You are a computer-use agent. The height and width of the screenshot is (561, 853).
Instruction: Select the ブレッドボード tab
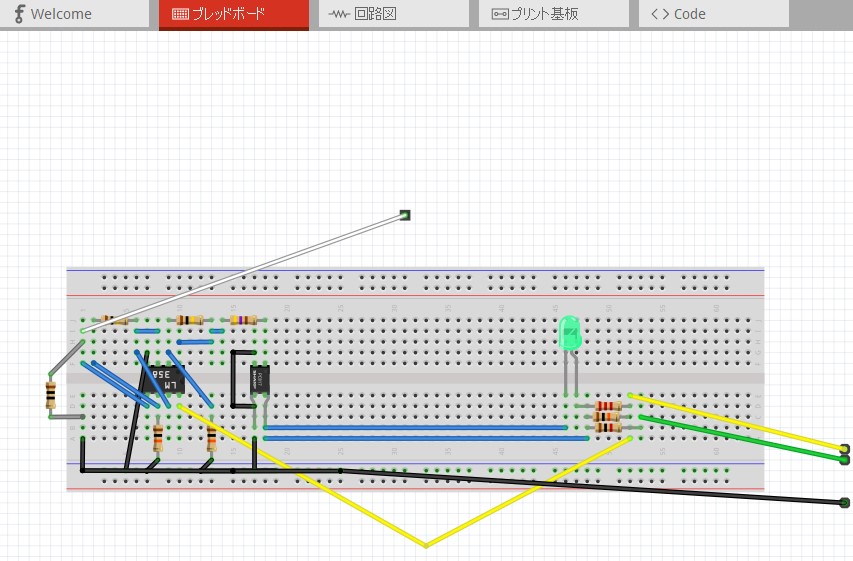(x=233, y=14)
